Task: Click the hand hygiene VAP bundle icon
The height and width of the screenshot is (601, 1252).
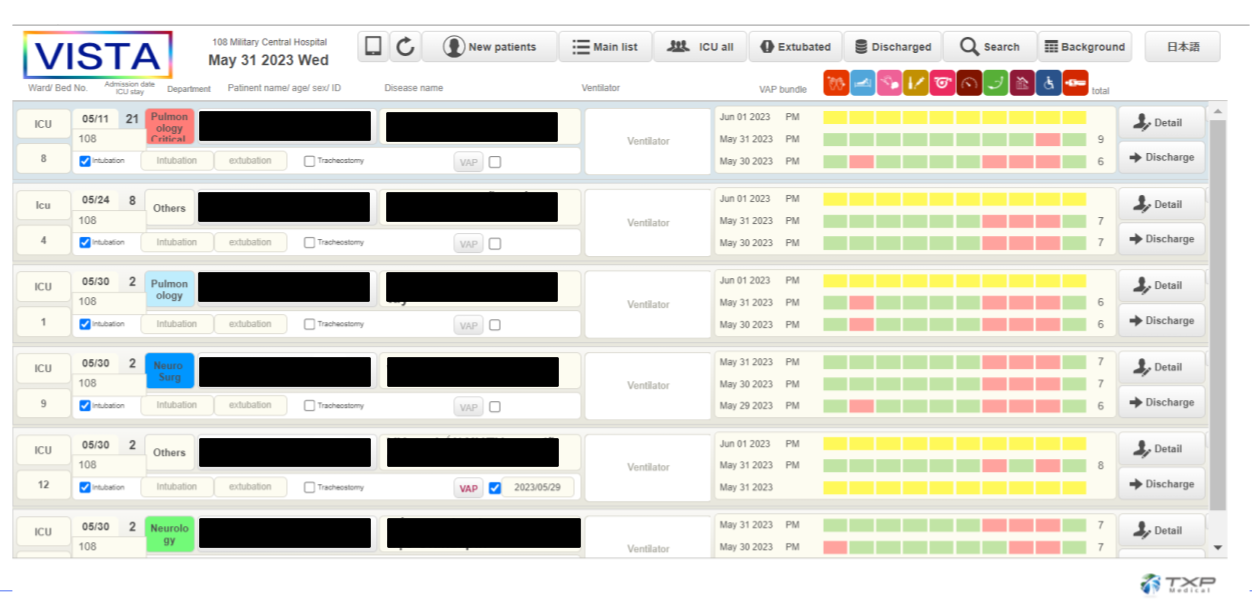Action: [836, 83]
